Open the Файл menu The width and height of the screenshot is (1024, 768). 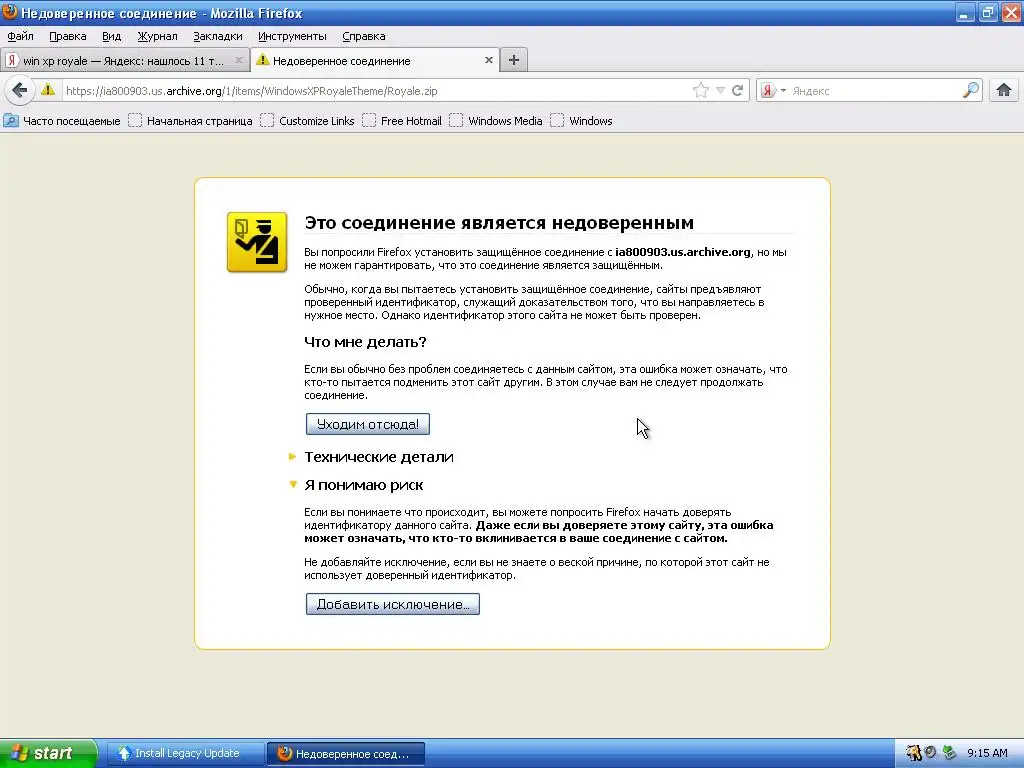pyautogui.click(x=21, y=36)
